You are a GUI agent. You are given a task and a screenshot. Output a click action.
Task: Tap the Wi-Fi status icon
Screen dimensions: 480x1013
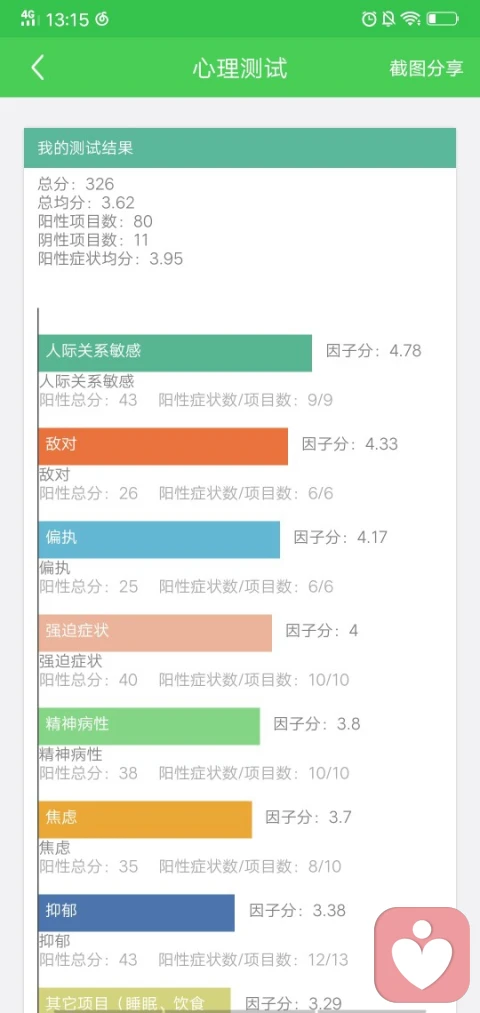(410, 19)
